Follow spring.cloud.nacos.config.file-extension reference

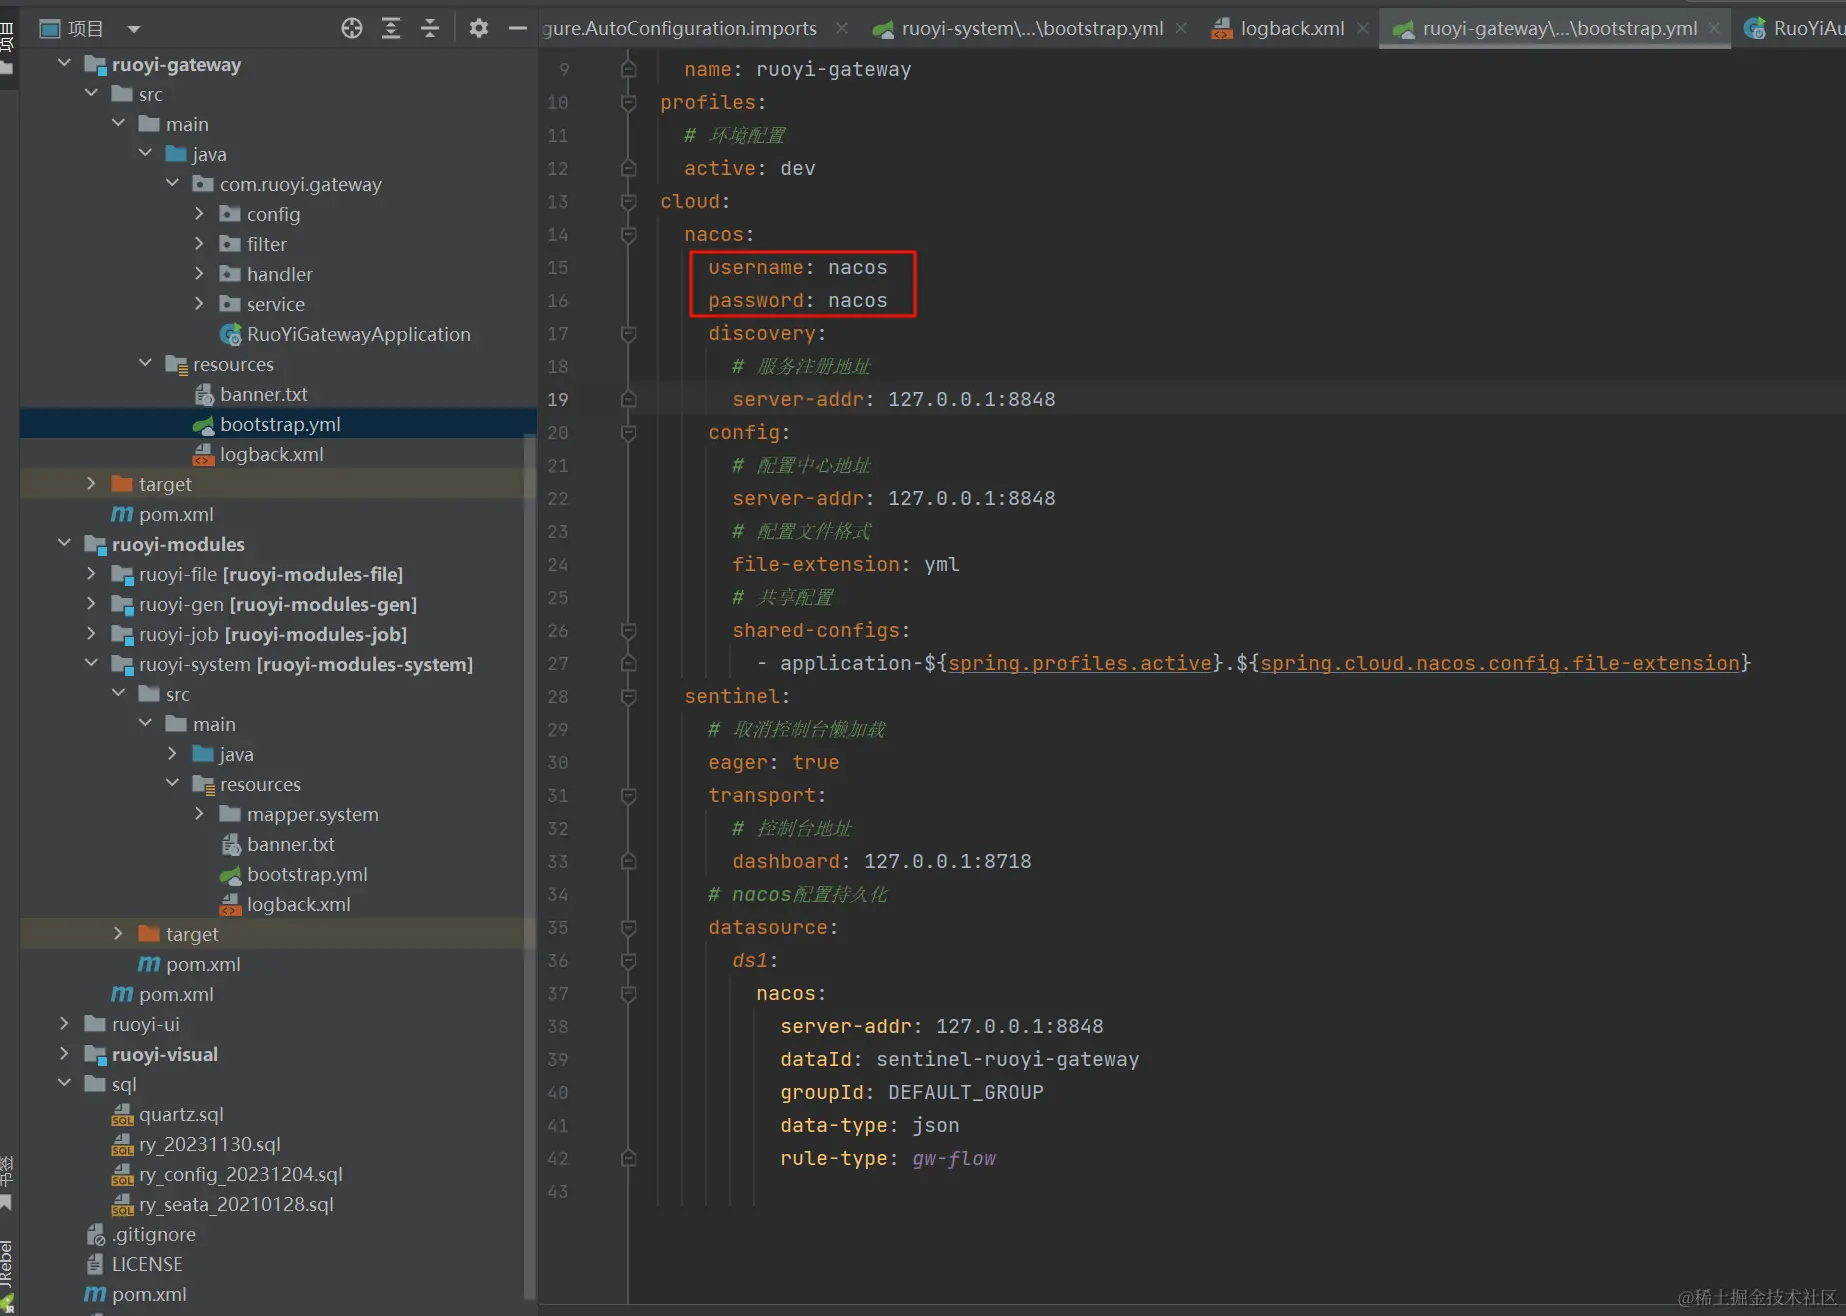(x=1500, y=663)
